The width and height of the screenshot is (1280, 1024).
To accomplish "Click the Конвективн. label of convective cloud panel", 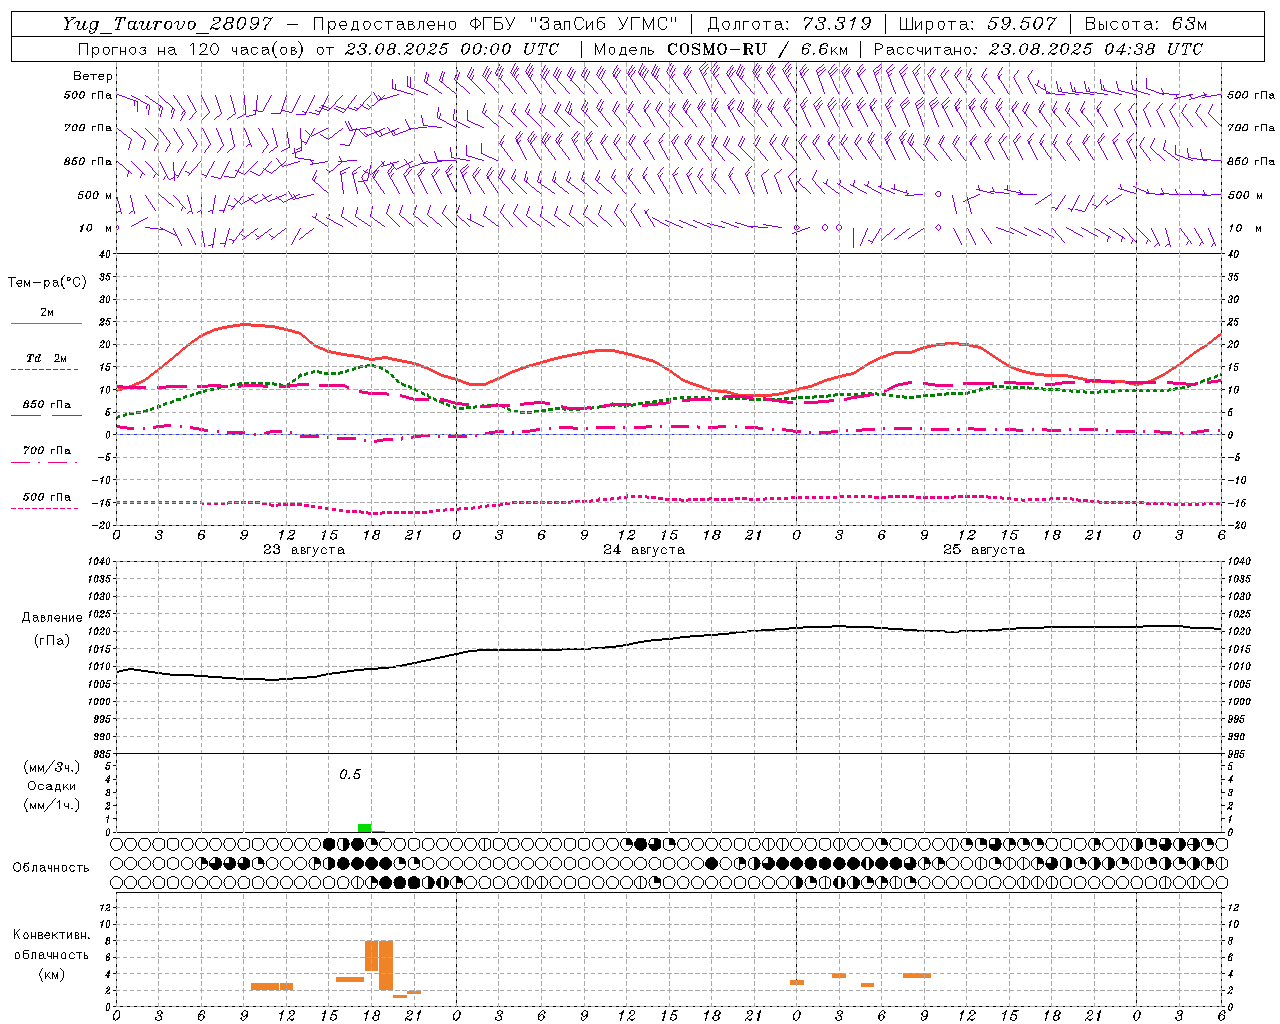I will point(52,935).
